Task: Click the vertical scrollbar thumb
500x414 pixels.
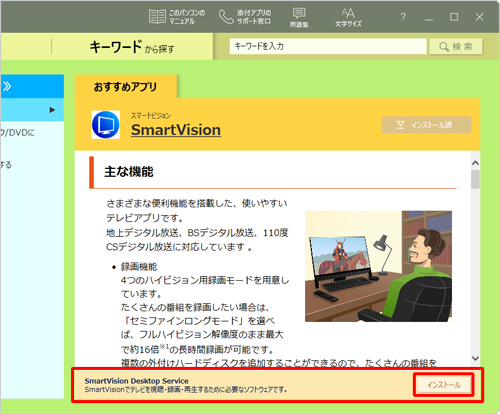Action: click(x=475, y=179)
